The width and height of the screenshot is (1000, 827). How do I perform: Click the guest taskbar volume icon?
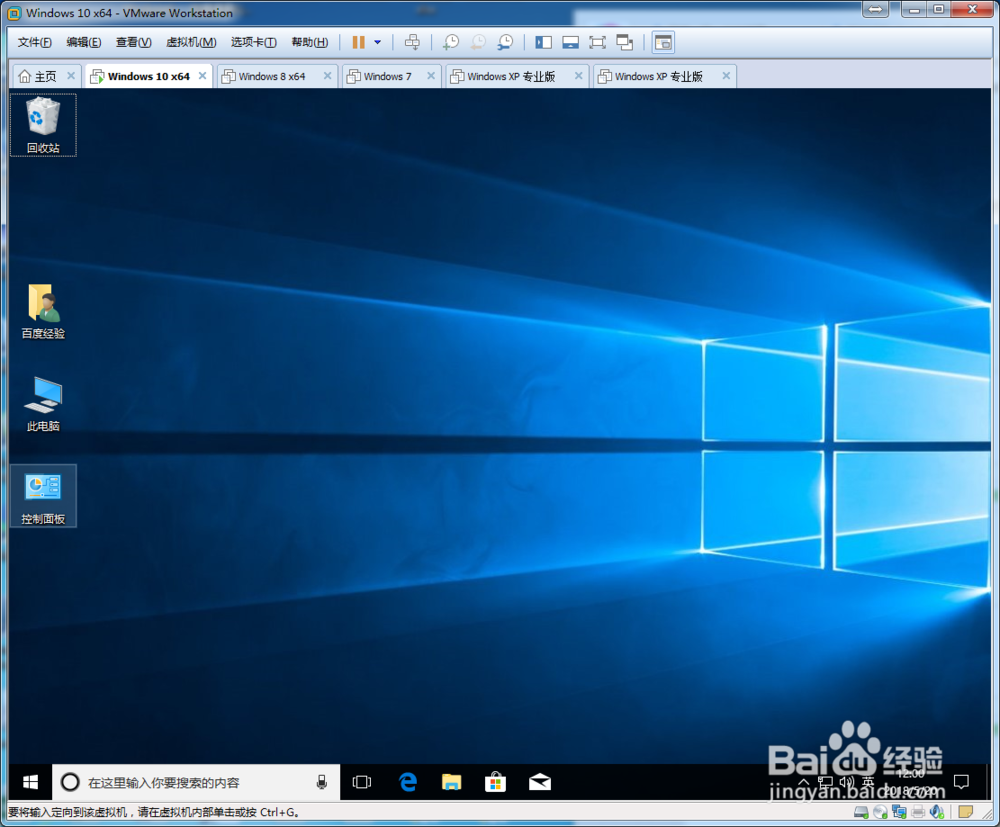click(847, 782)
